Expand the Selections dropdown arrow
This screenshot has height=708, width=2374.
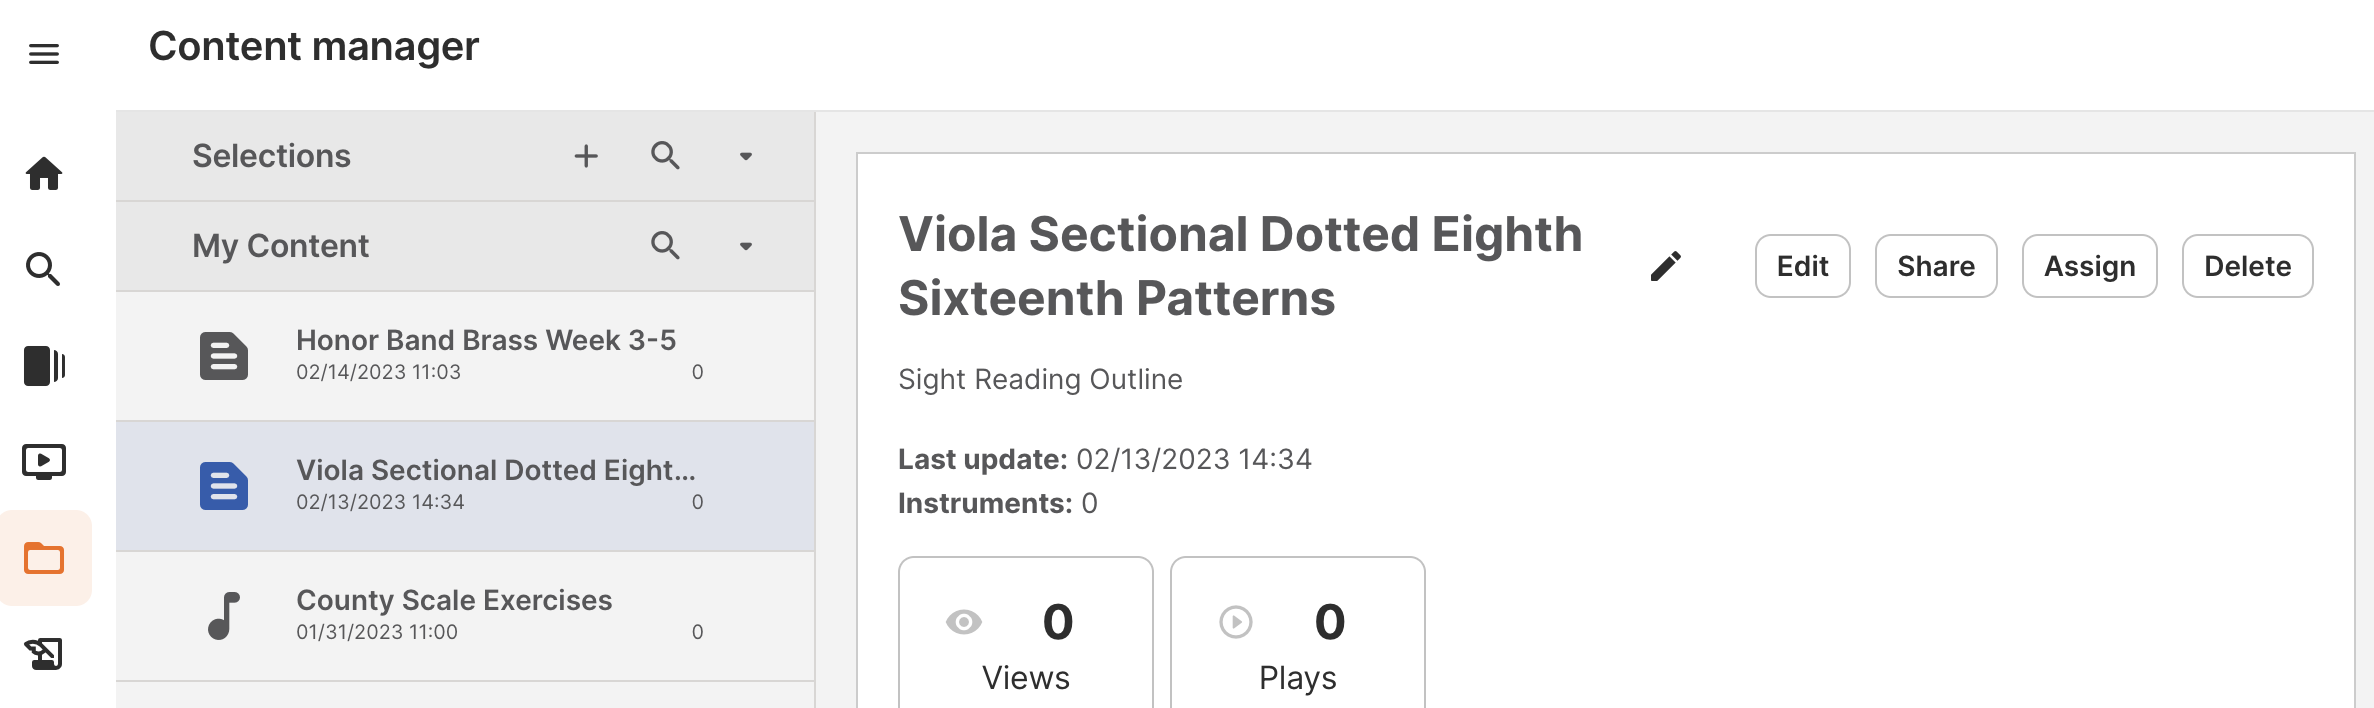[x=745, y=156]
